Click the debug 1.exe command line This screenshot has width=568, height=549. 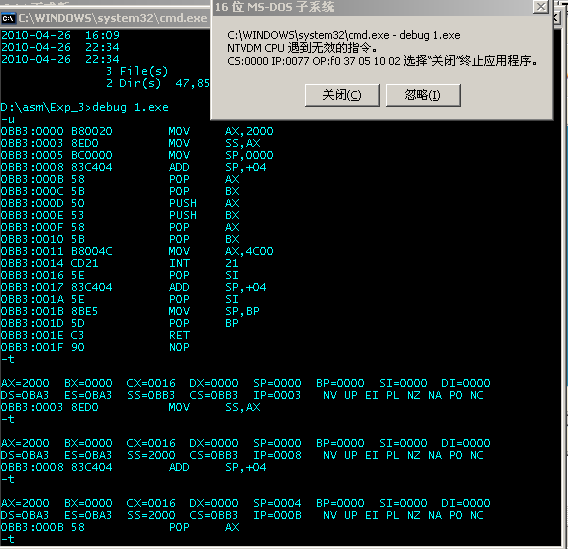click(84, 108)
